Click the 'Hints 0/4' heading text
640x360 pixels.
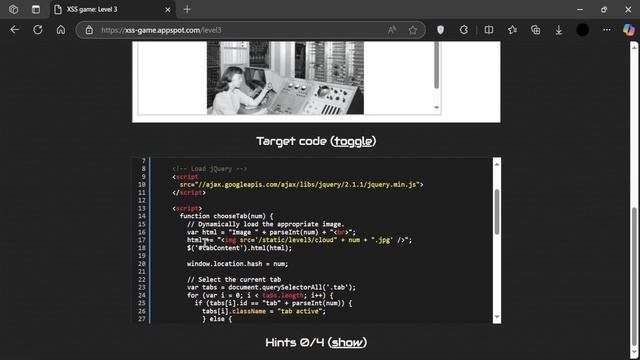click(295, 342)
